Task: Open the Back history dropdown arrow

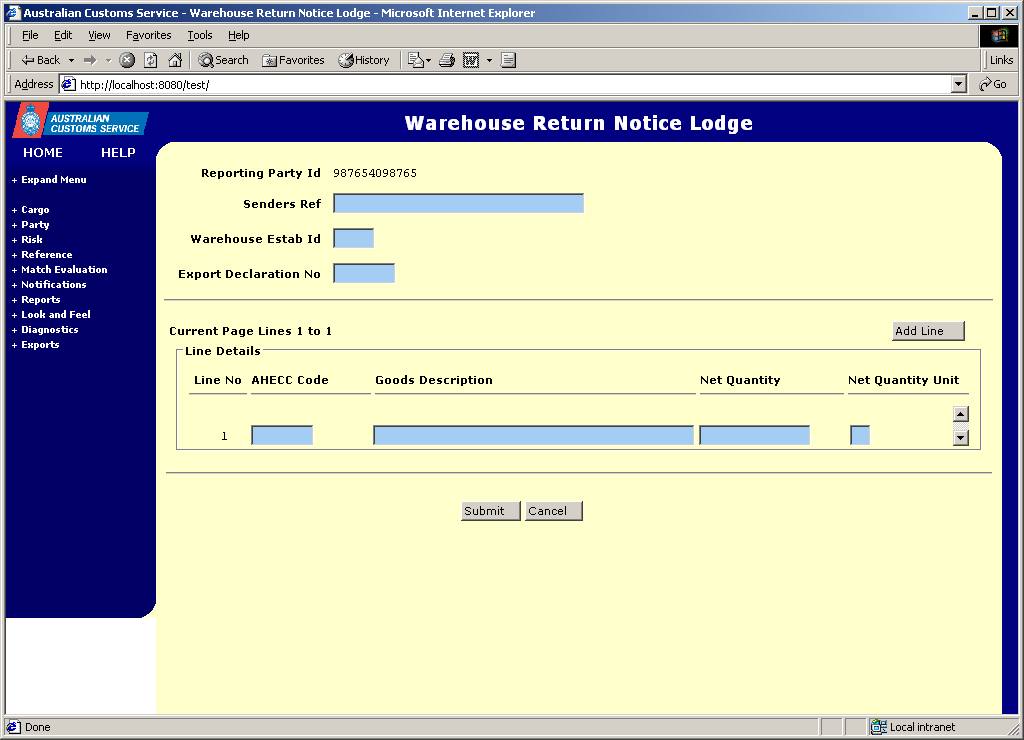Action: (71, 60)
